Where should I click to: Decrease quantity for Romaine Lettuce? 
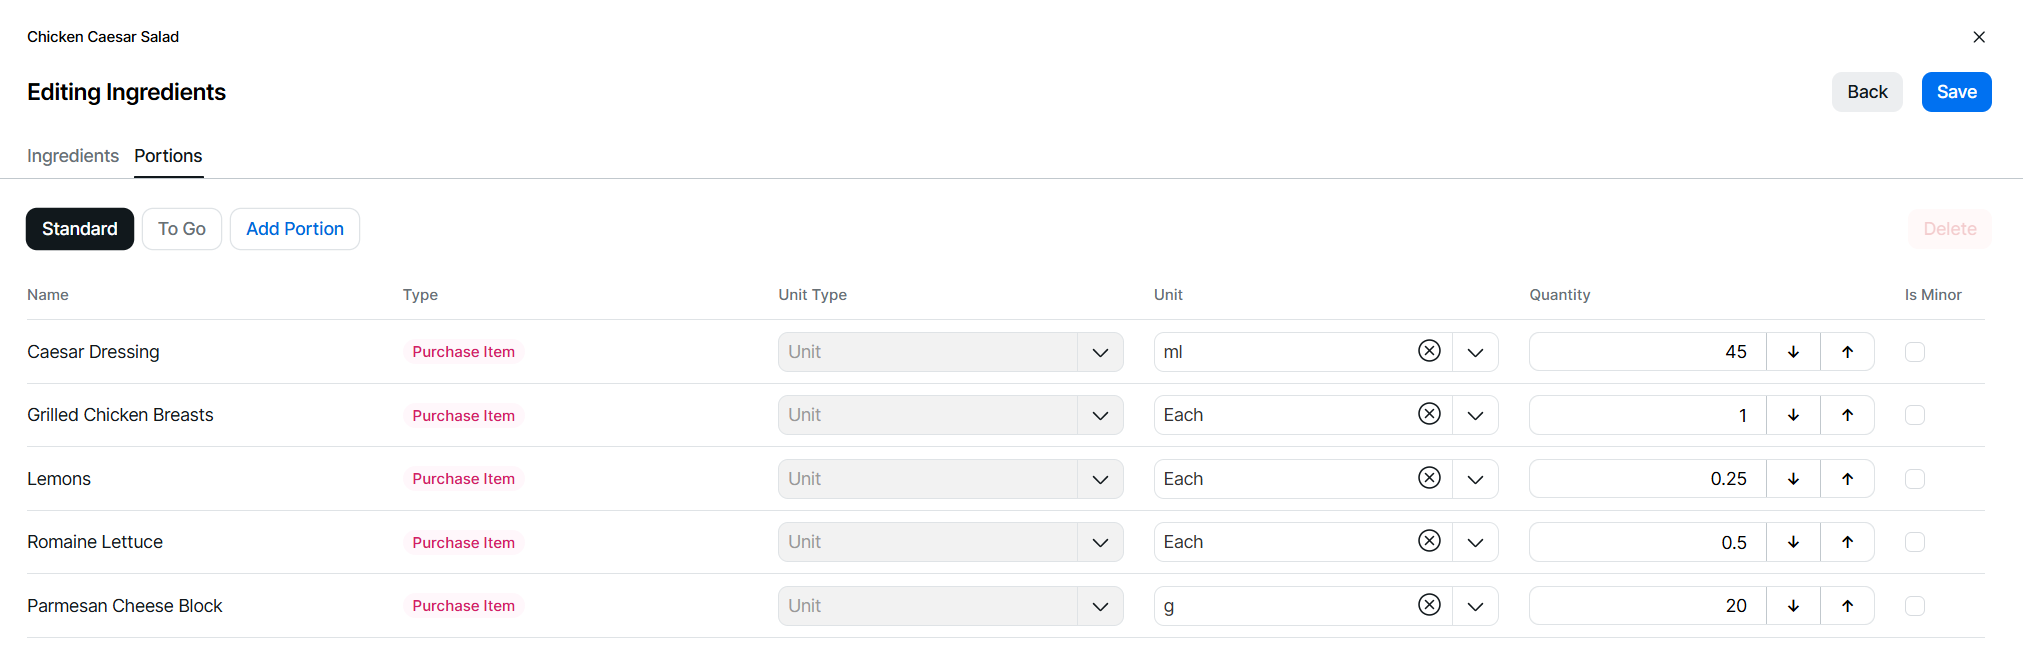[x=1793, y=542]
